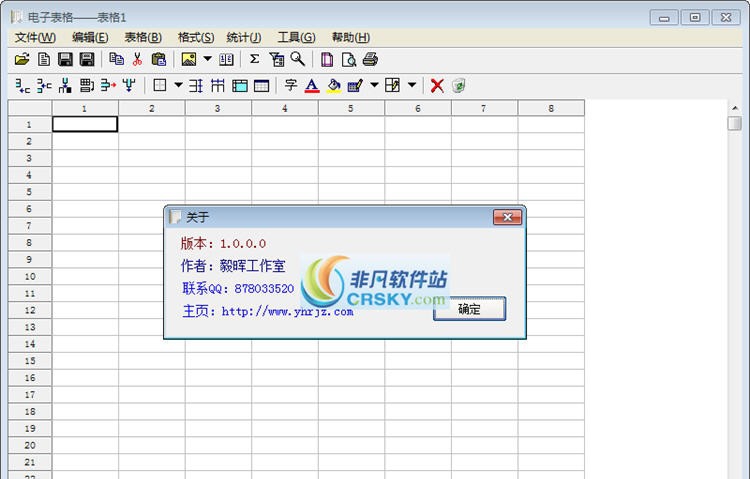
Task: Print with the printer icon
Action: (370, 59)
